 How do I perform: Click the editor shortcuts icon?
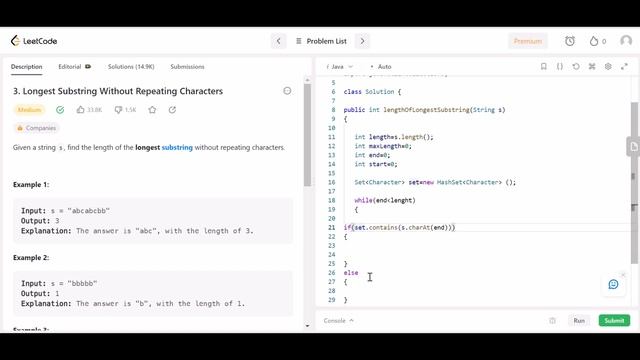(x=592, y=66)
